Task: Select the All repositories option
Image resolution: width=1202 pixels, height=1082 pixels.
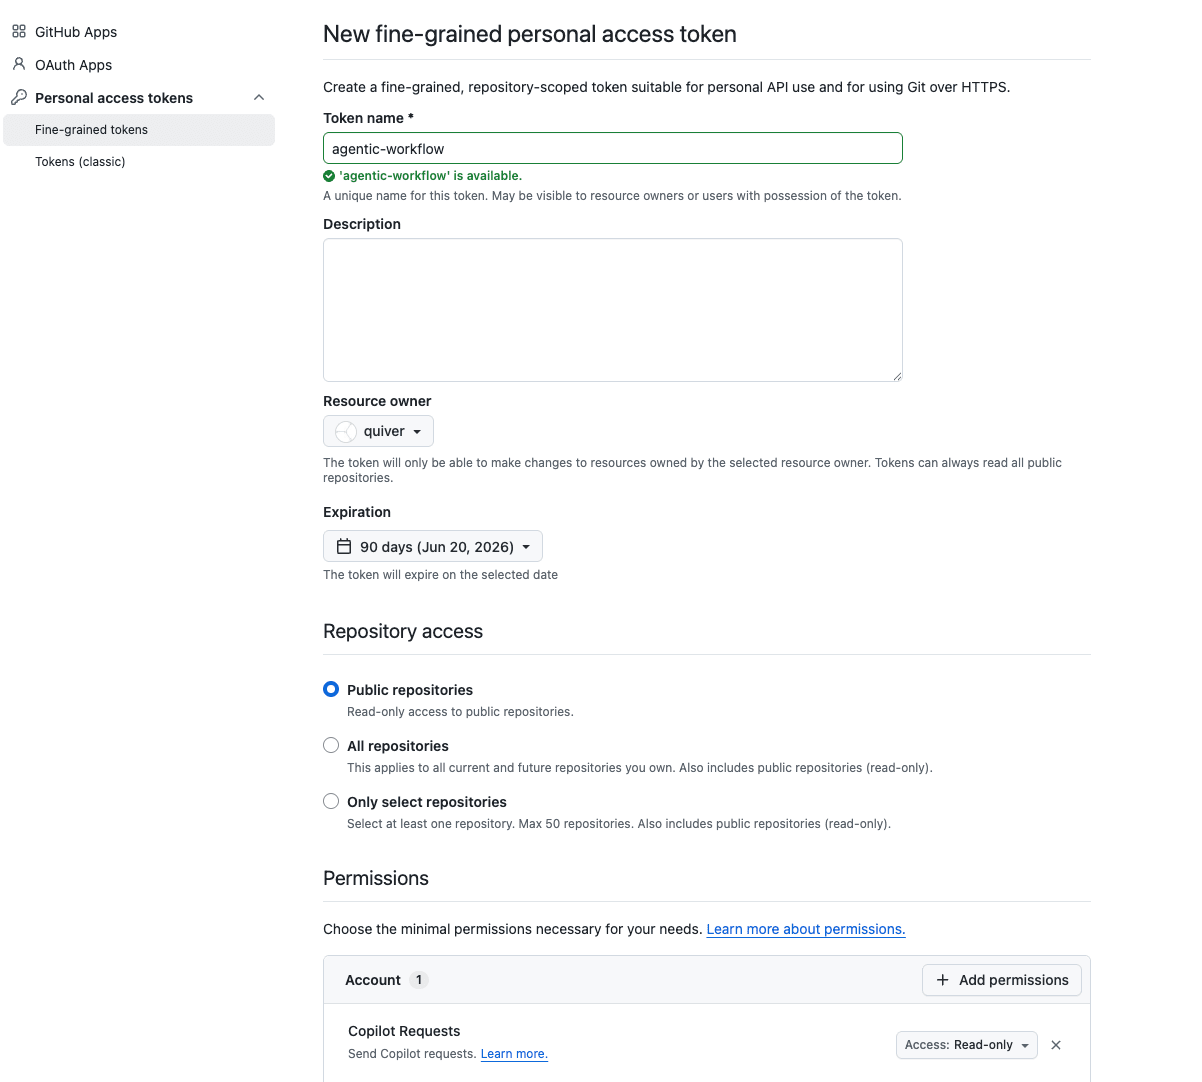Action: point(331,745)
